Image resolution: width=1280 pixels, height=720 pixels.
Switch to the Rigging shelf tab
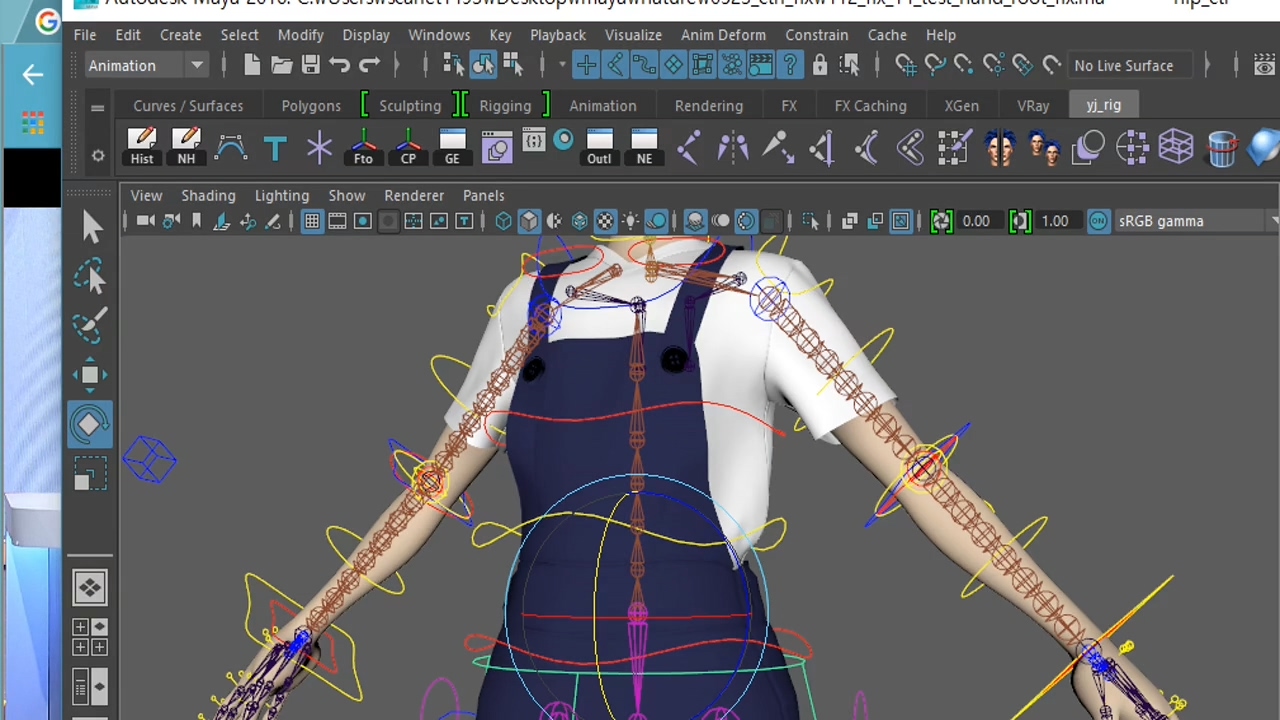point(505,105)
